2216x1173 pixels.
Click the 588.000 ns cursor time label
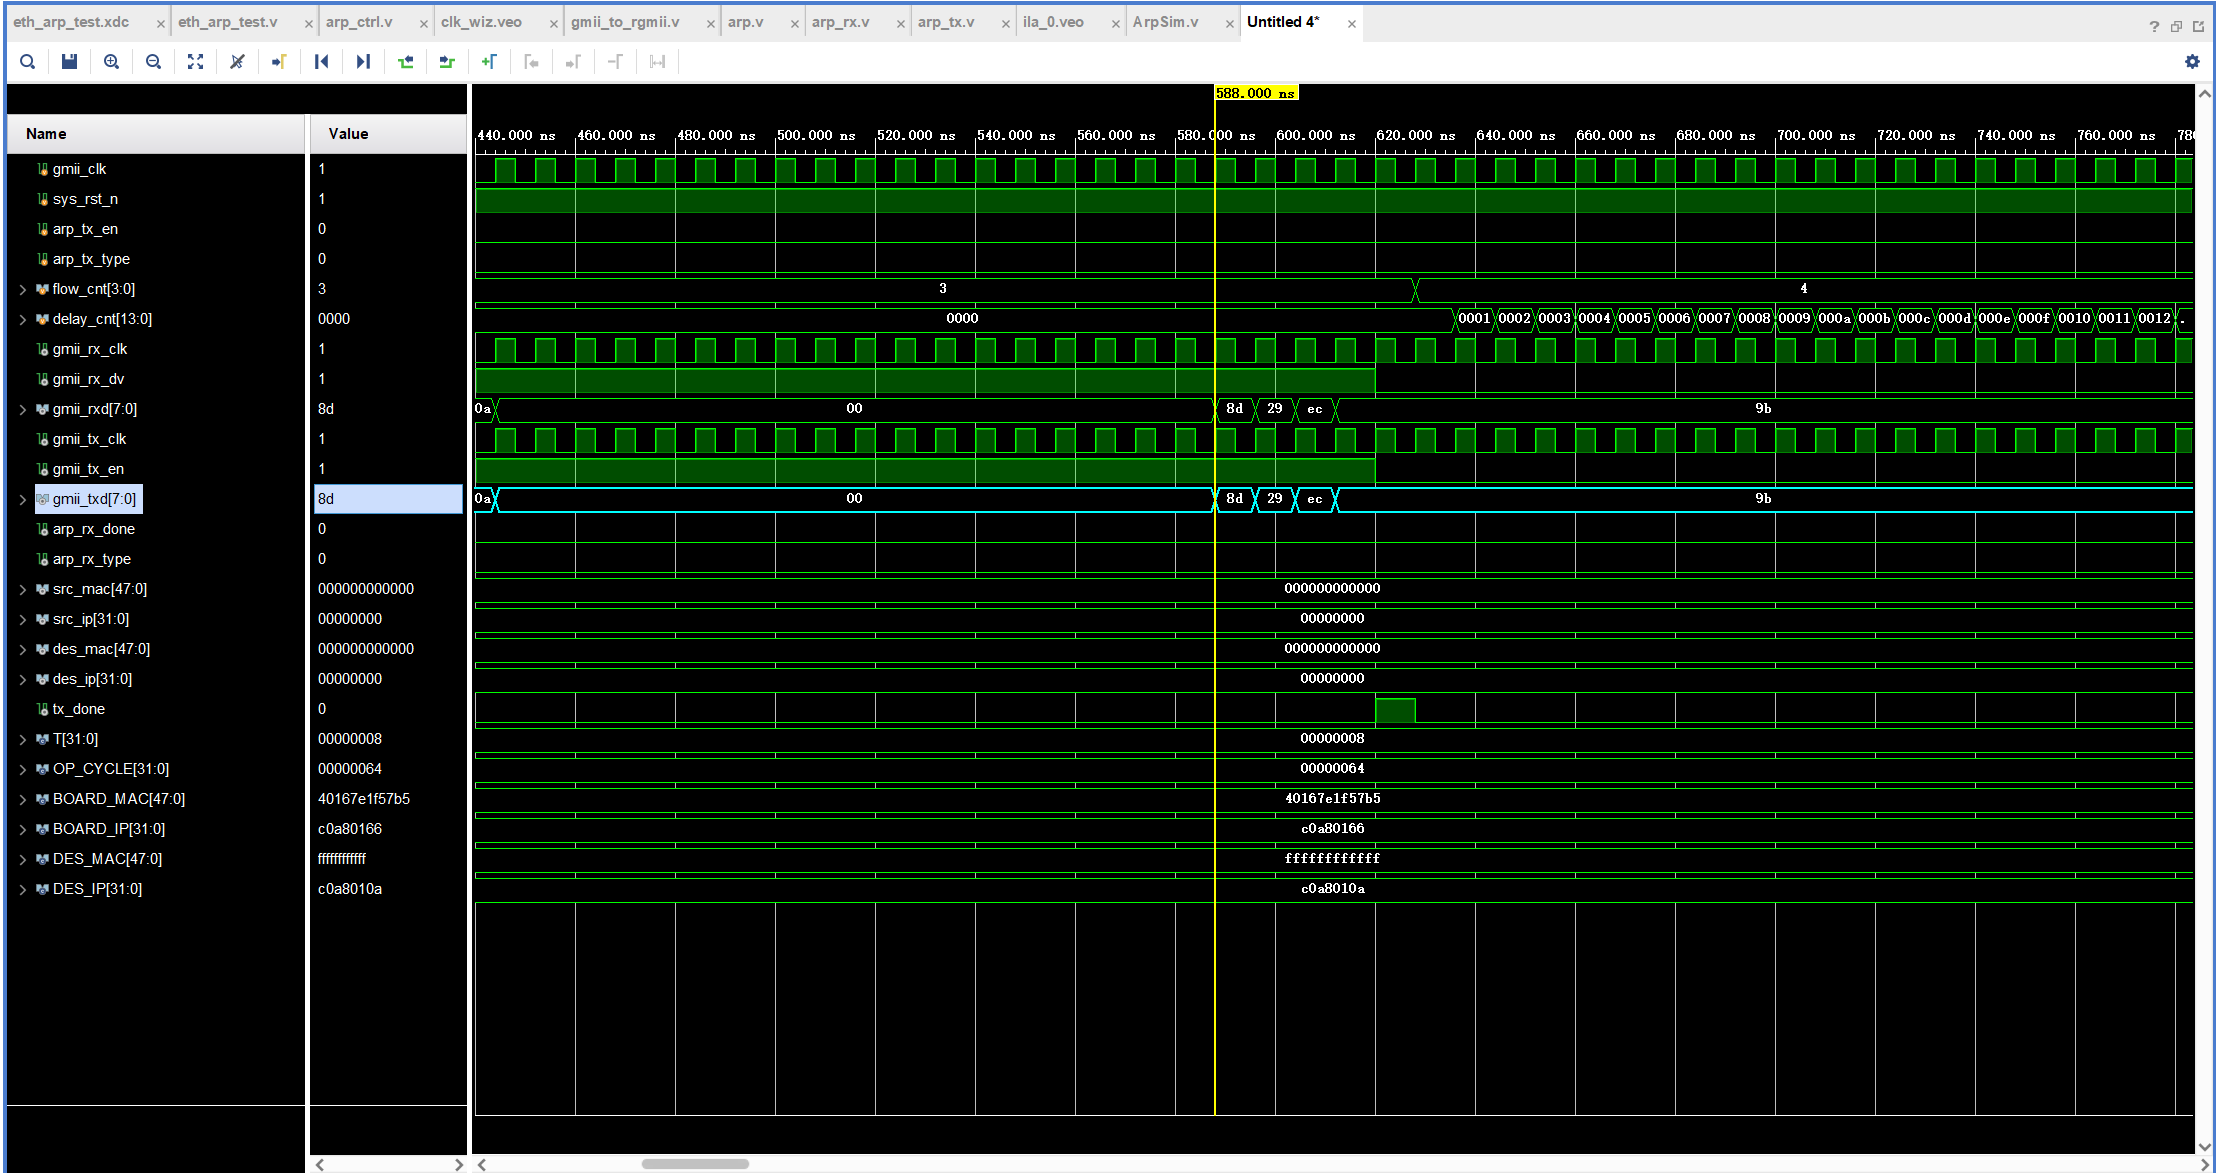[x=1255, y=93]
